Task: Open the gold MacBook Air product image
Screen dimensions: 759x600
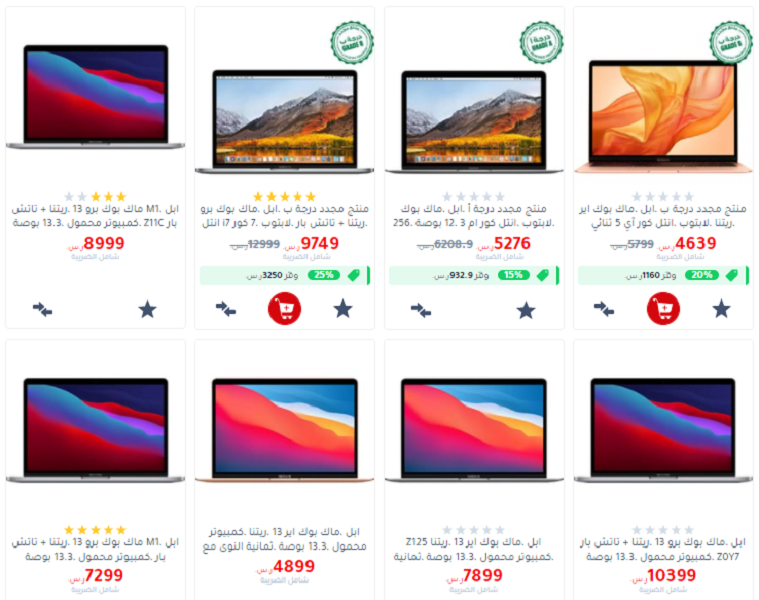Action: 663,116
